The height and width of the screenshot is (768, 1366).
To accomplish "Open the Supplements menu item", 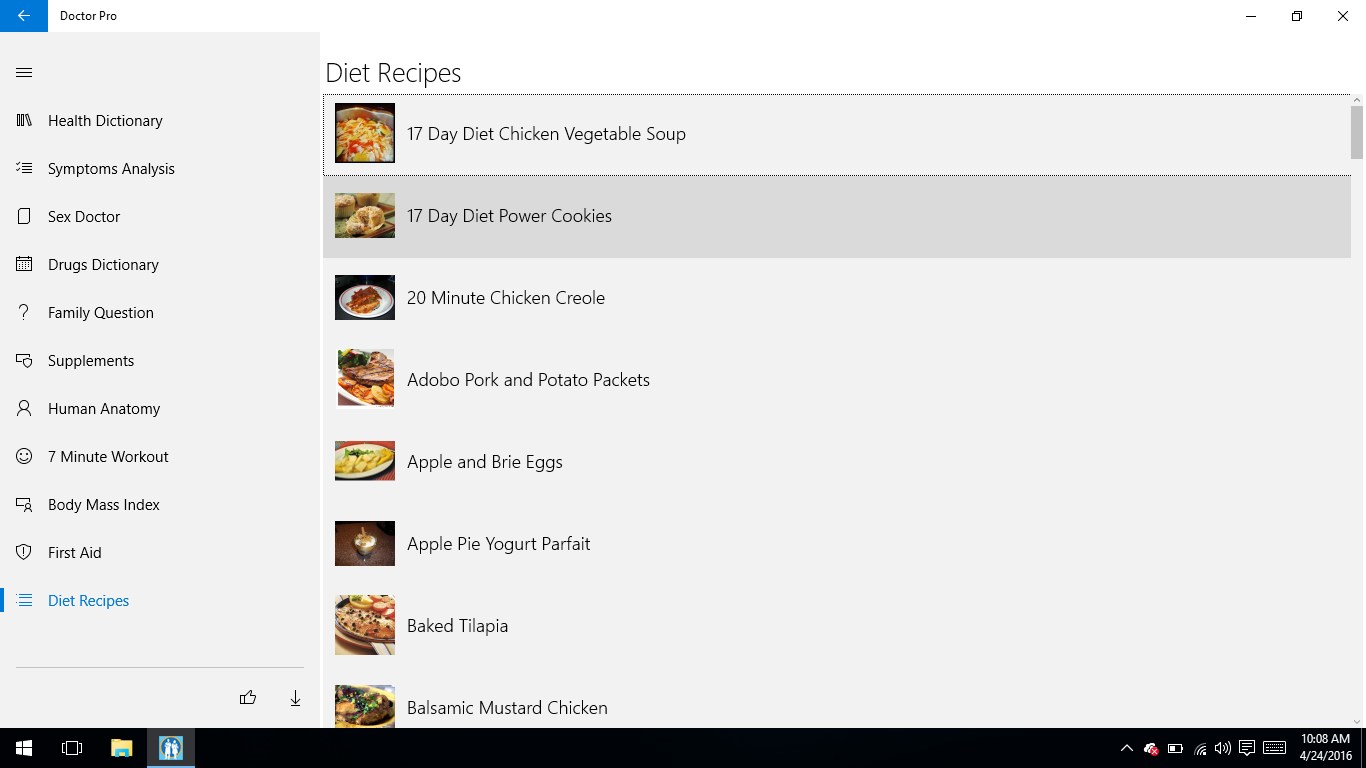I will click(x=91, y=360).
